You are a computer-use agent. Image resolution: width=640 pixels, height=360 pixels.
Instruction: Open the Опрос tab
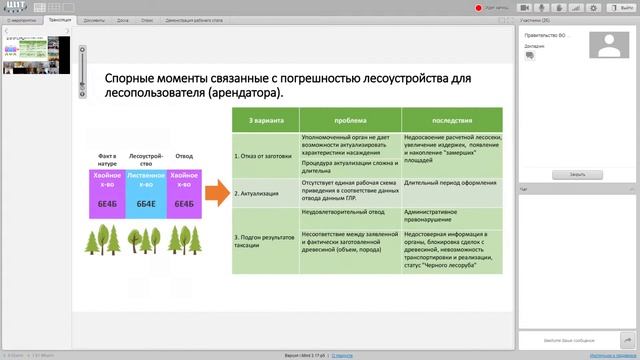click(x=147, y=20)
